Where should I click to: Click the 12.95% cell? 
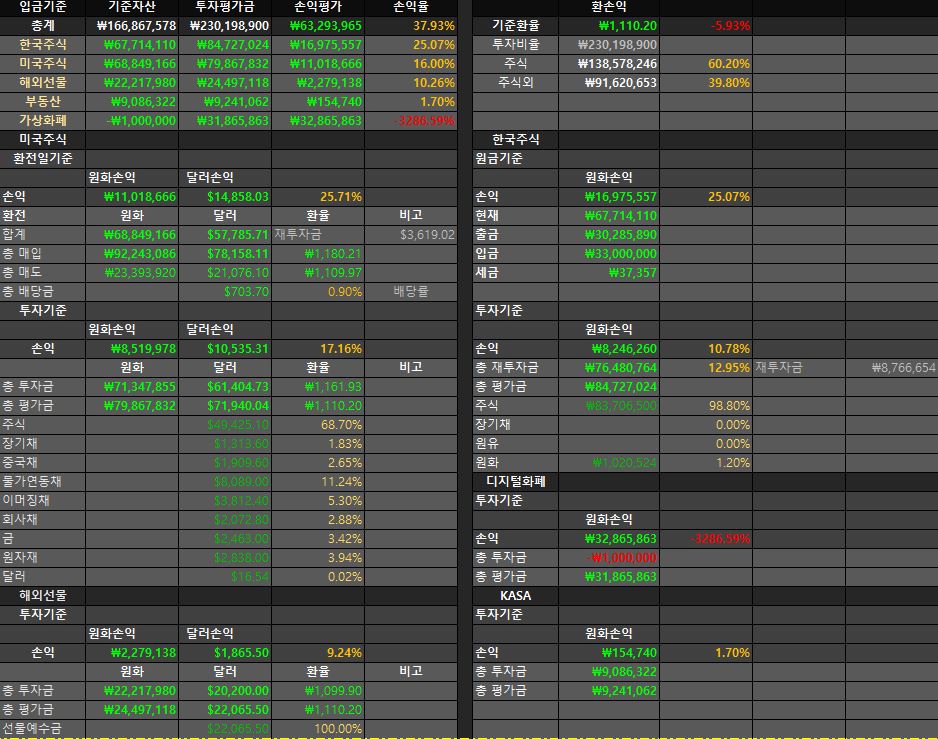tap(706, 367)
